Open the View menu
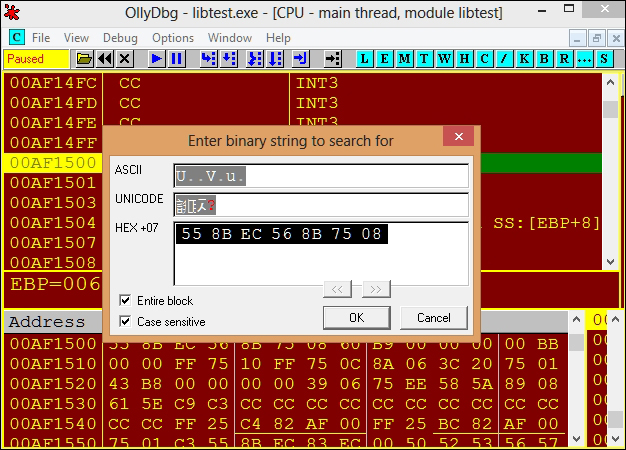The width and height of the screenshot is (626, 450). coord(76,38)
